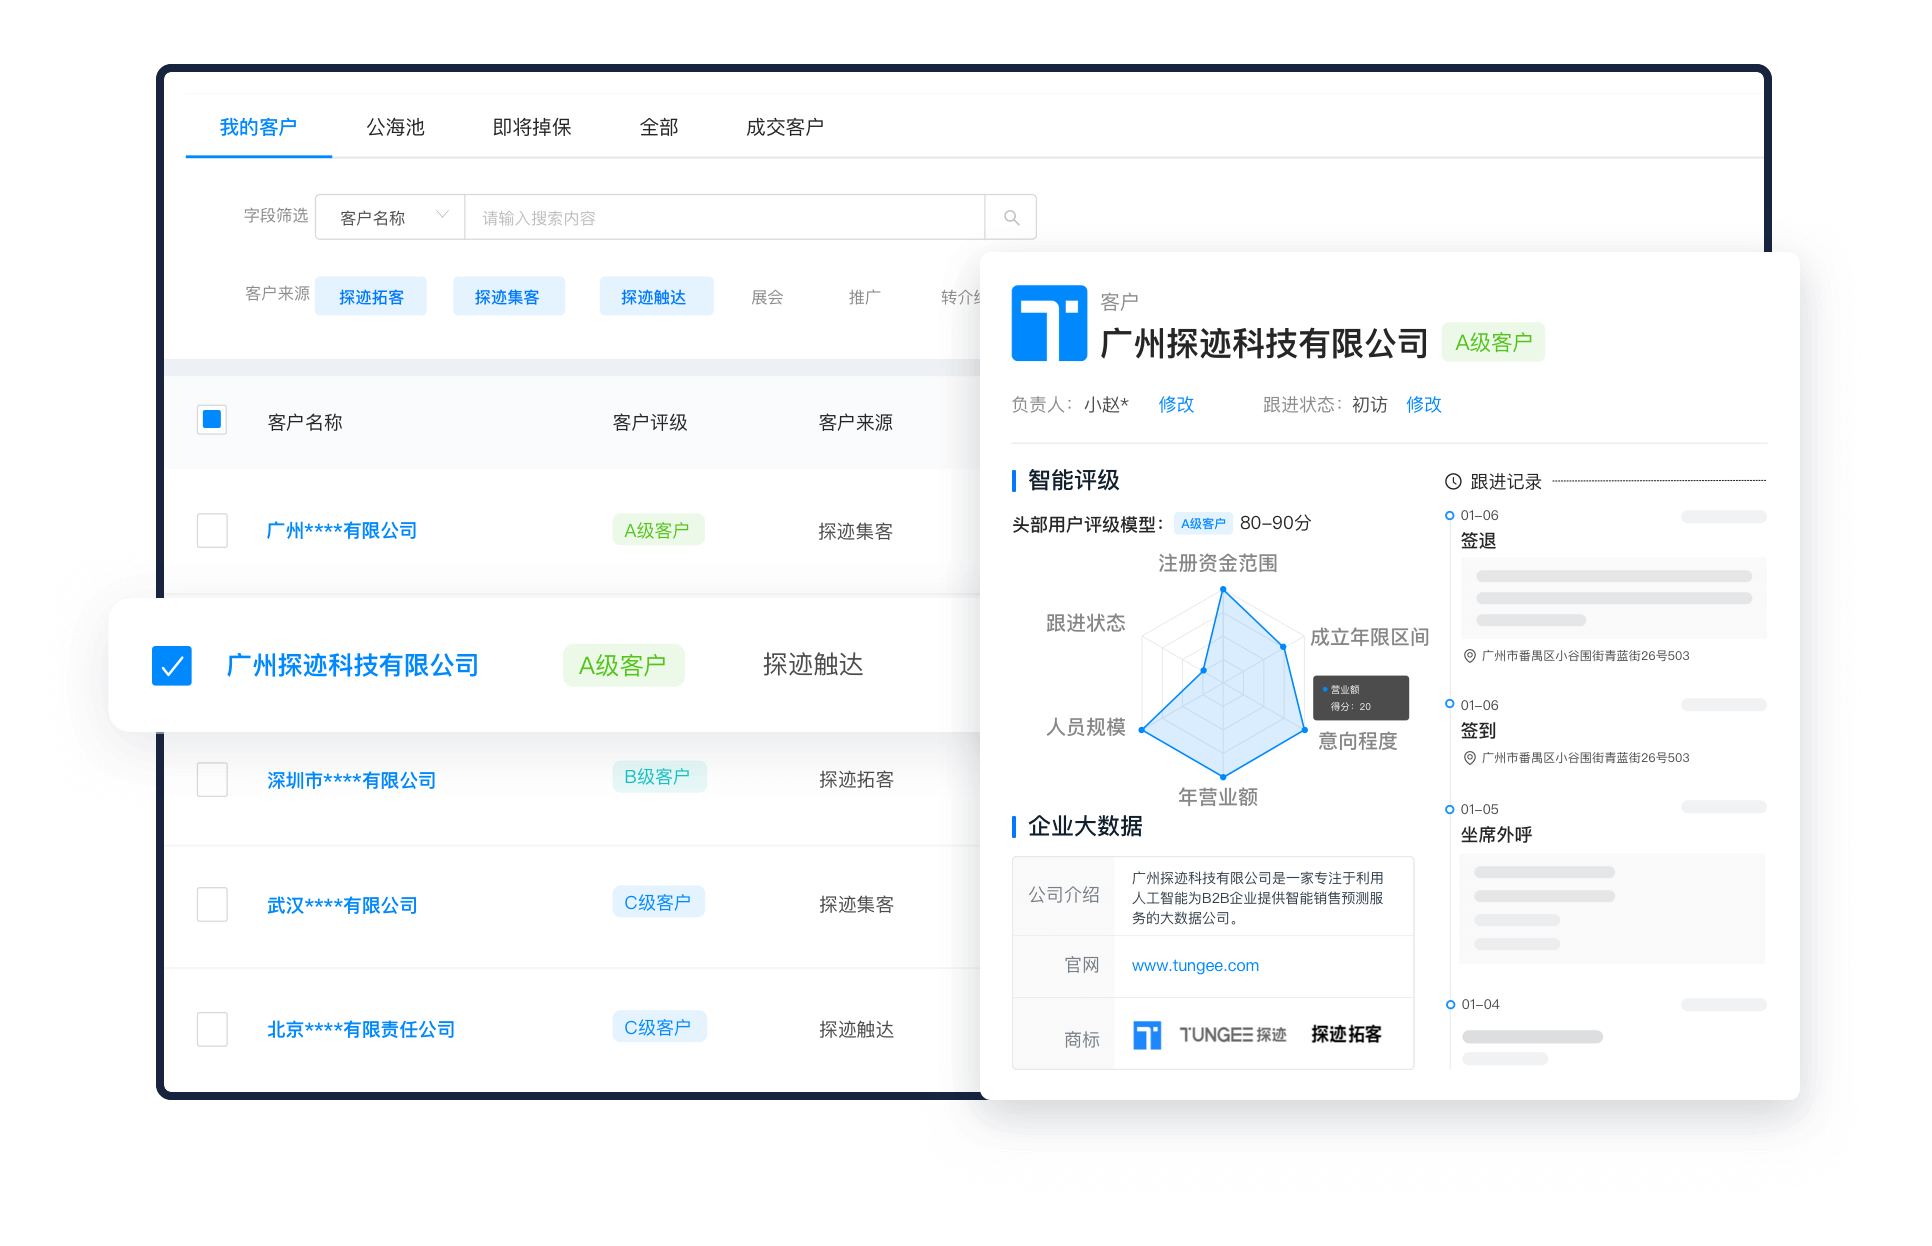Click the Tungee trademark logo in the 商标 row
Screen dimensions: 1932x1246
click(x=1147, y=1035)
